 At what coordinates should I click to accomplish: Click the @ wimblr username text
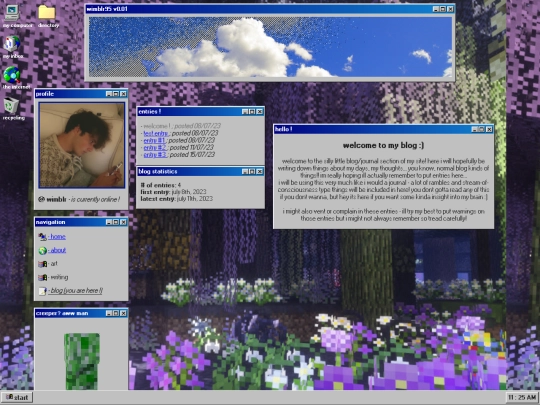[x=52, y=199]
